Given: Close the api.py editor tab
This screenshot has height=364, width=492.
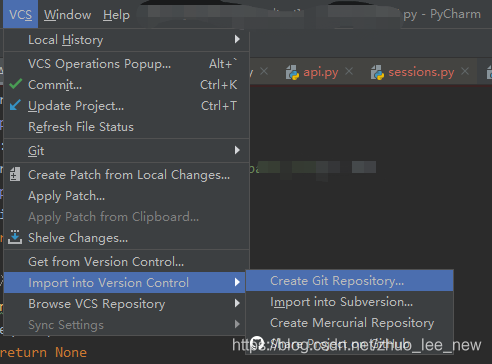Looking at the screenshot, I should (x=349, y=71).
